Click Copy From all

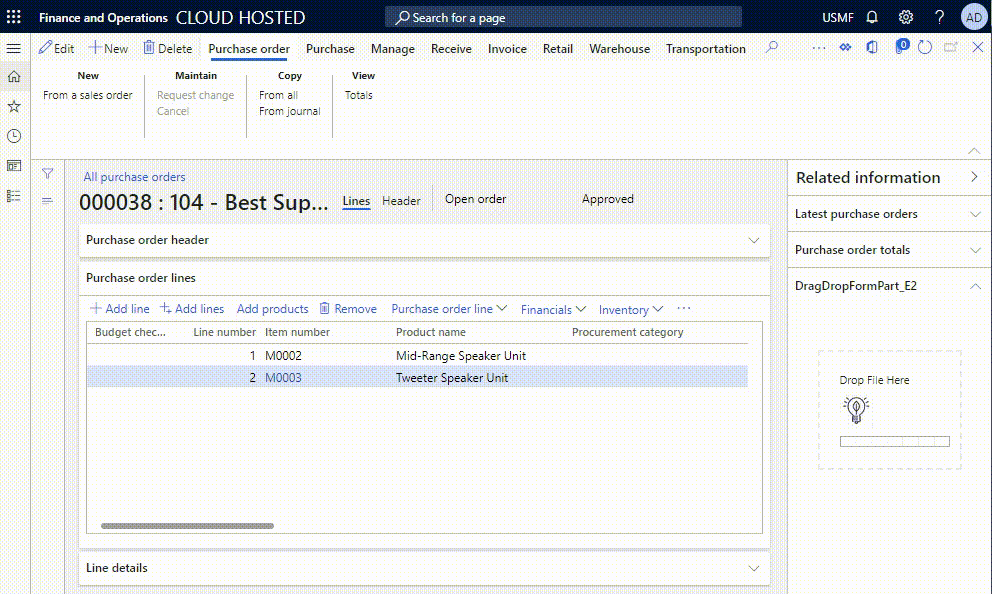[278, 95]
